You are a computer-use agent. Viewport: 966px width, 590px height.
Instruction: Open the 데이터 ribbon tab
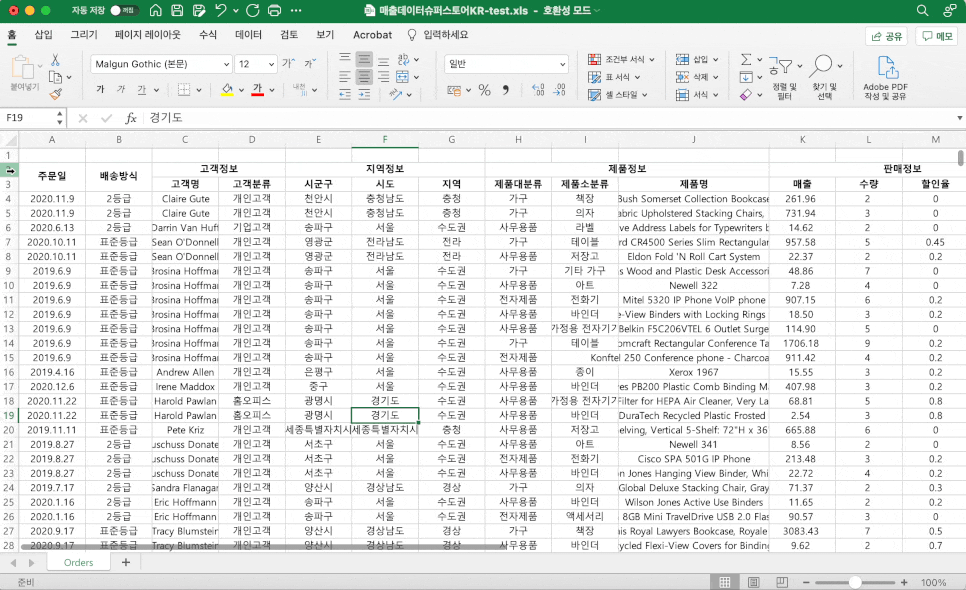coord(248,34)
